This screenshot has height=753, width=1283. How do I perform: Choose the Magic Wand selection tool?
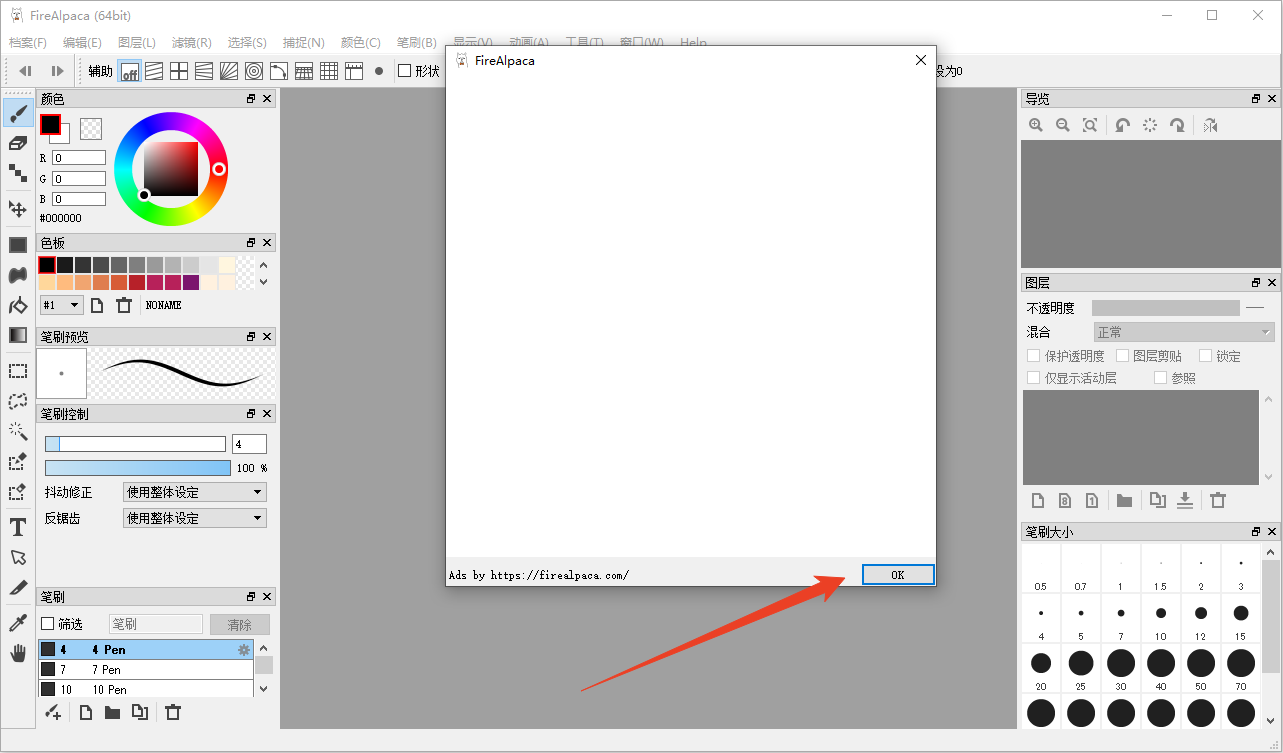pyautogui.click(x=18, y=431)
